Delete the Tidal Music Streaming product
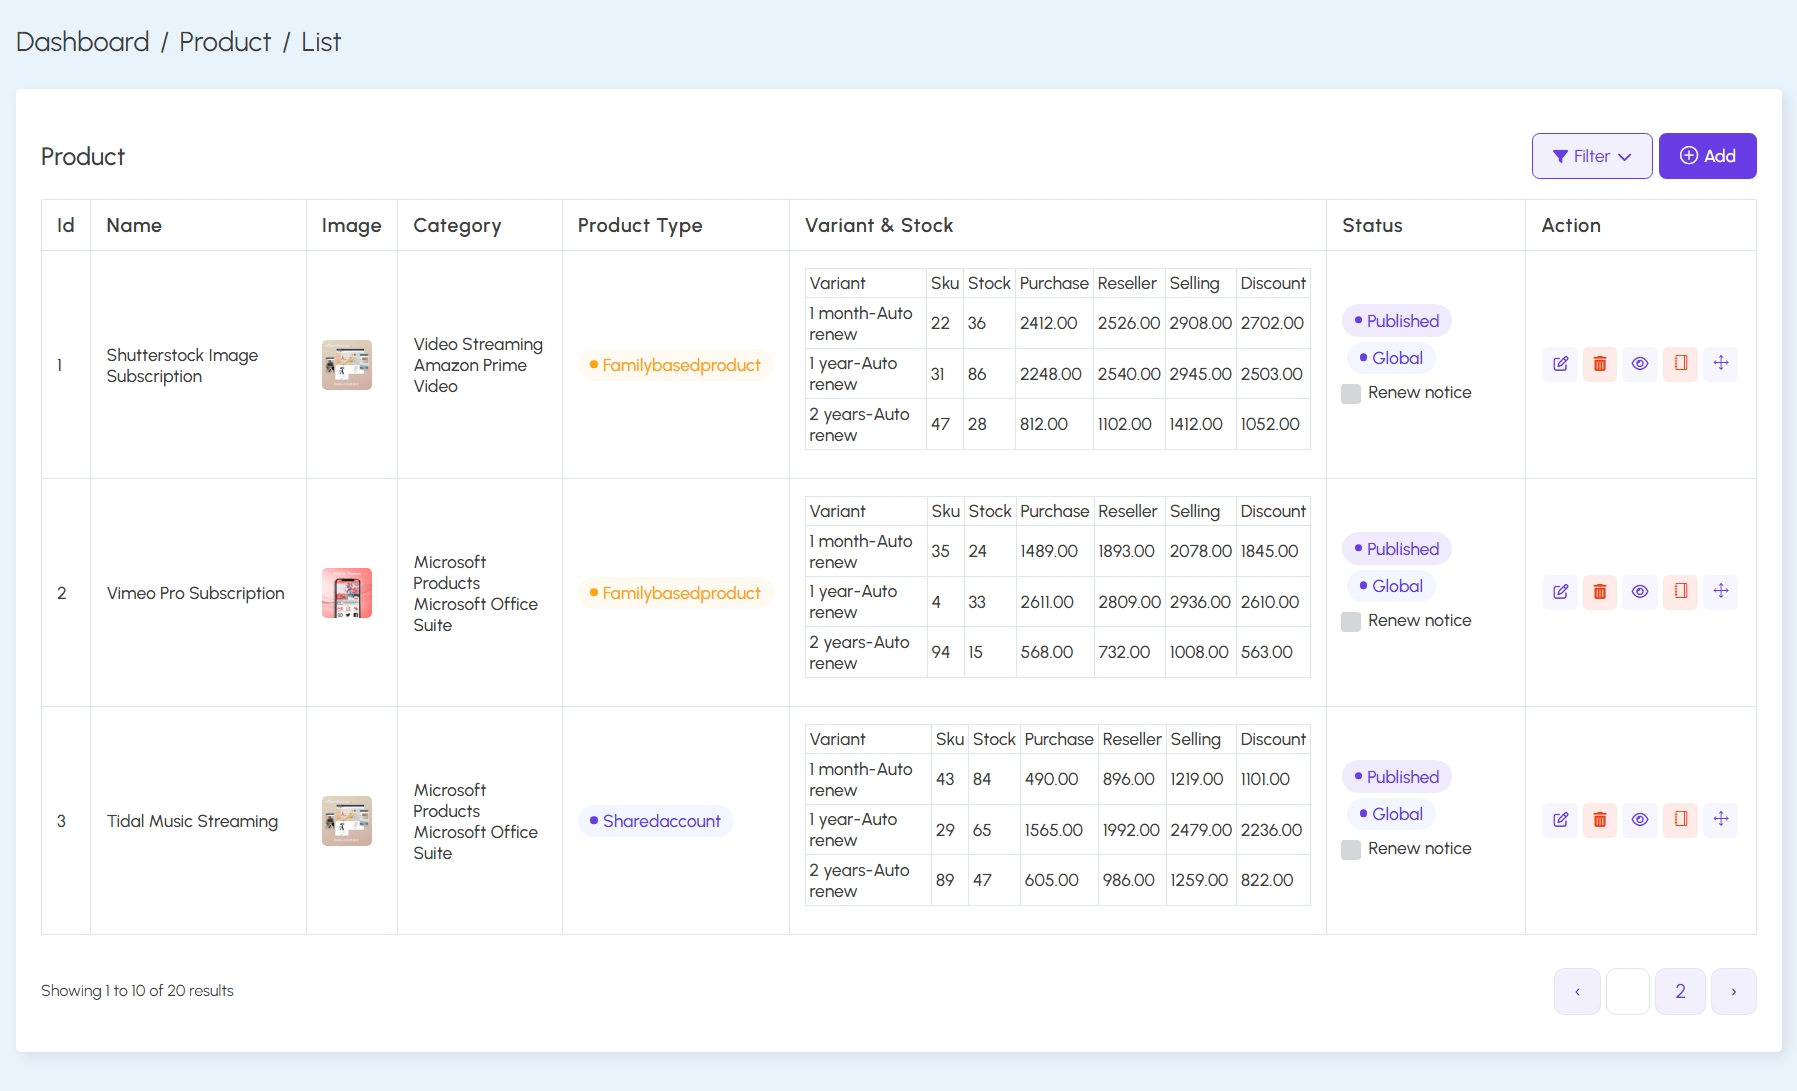This screenshot has width=1797, height=1091. [1600, 820]
